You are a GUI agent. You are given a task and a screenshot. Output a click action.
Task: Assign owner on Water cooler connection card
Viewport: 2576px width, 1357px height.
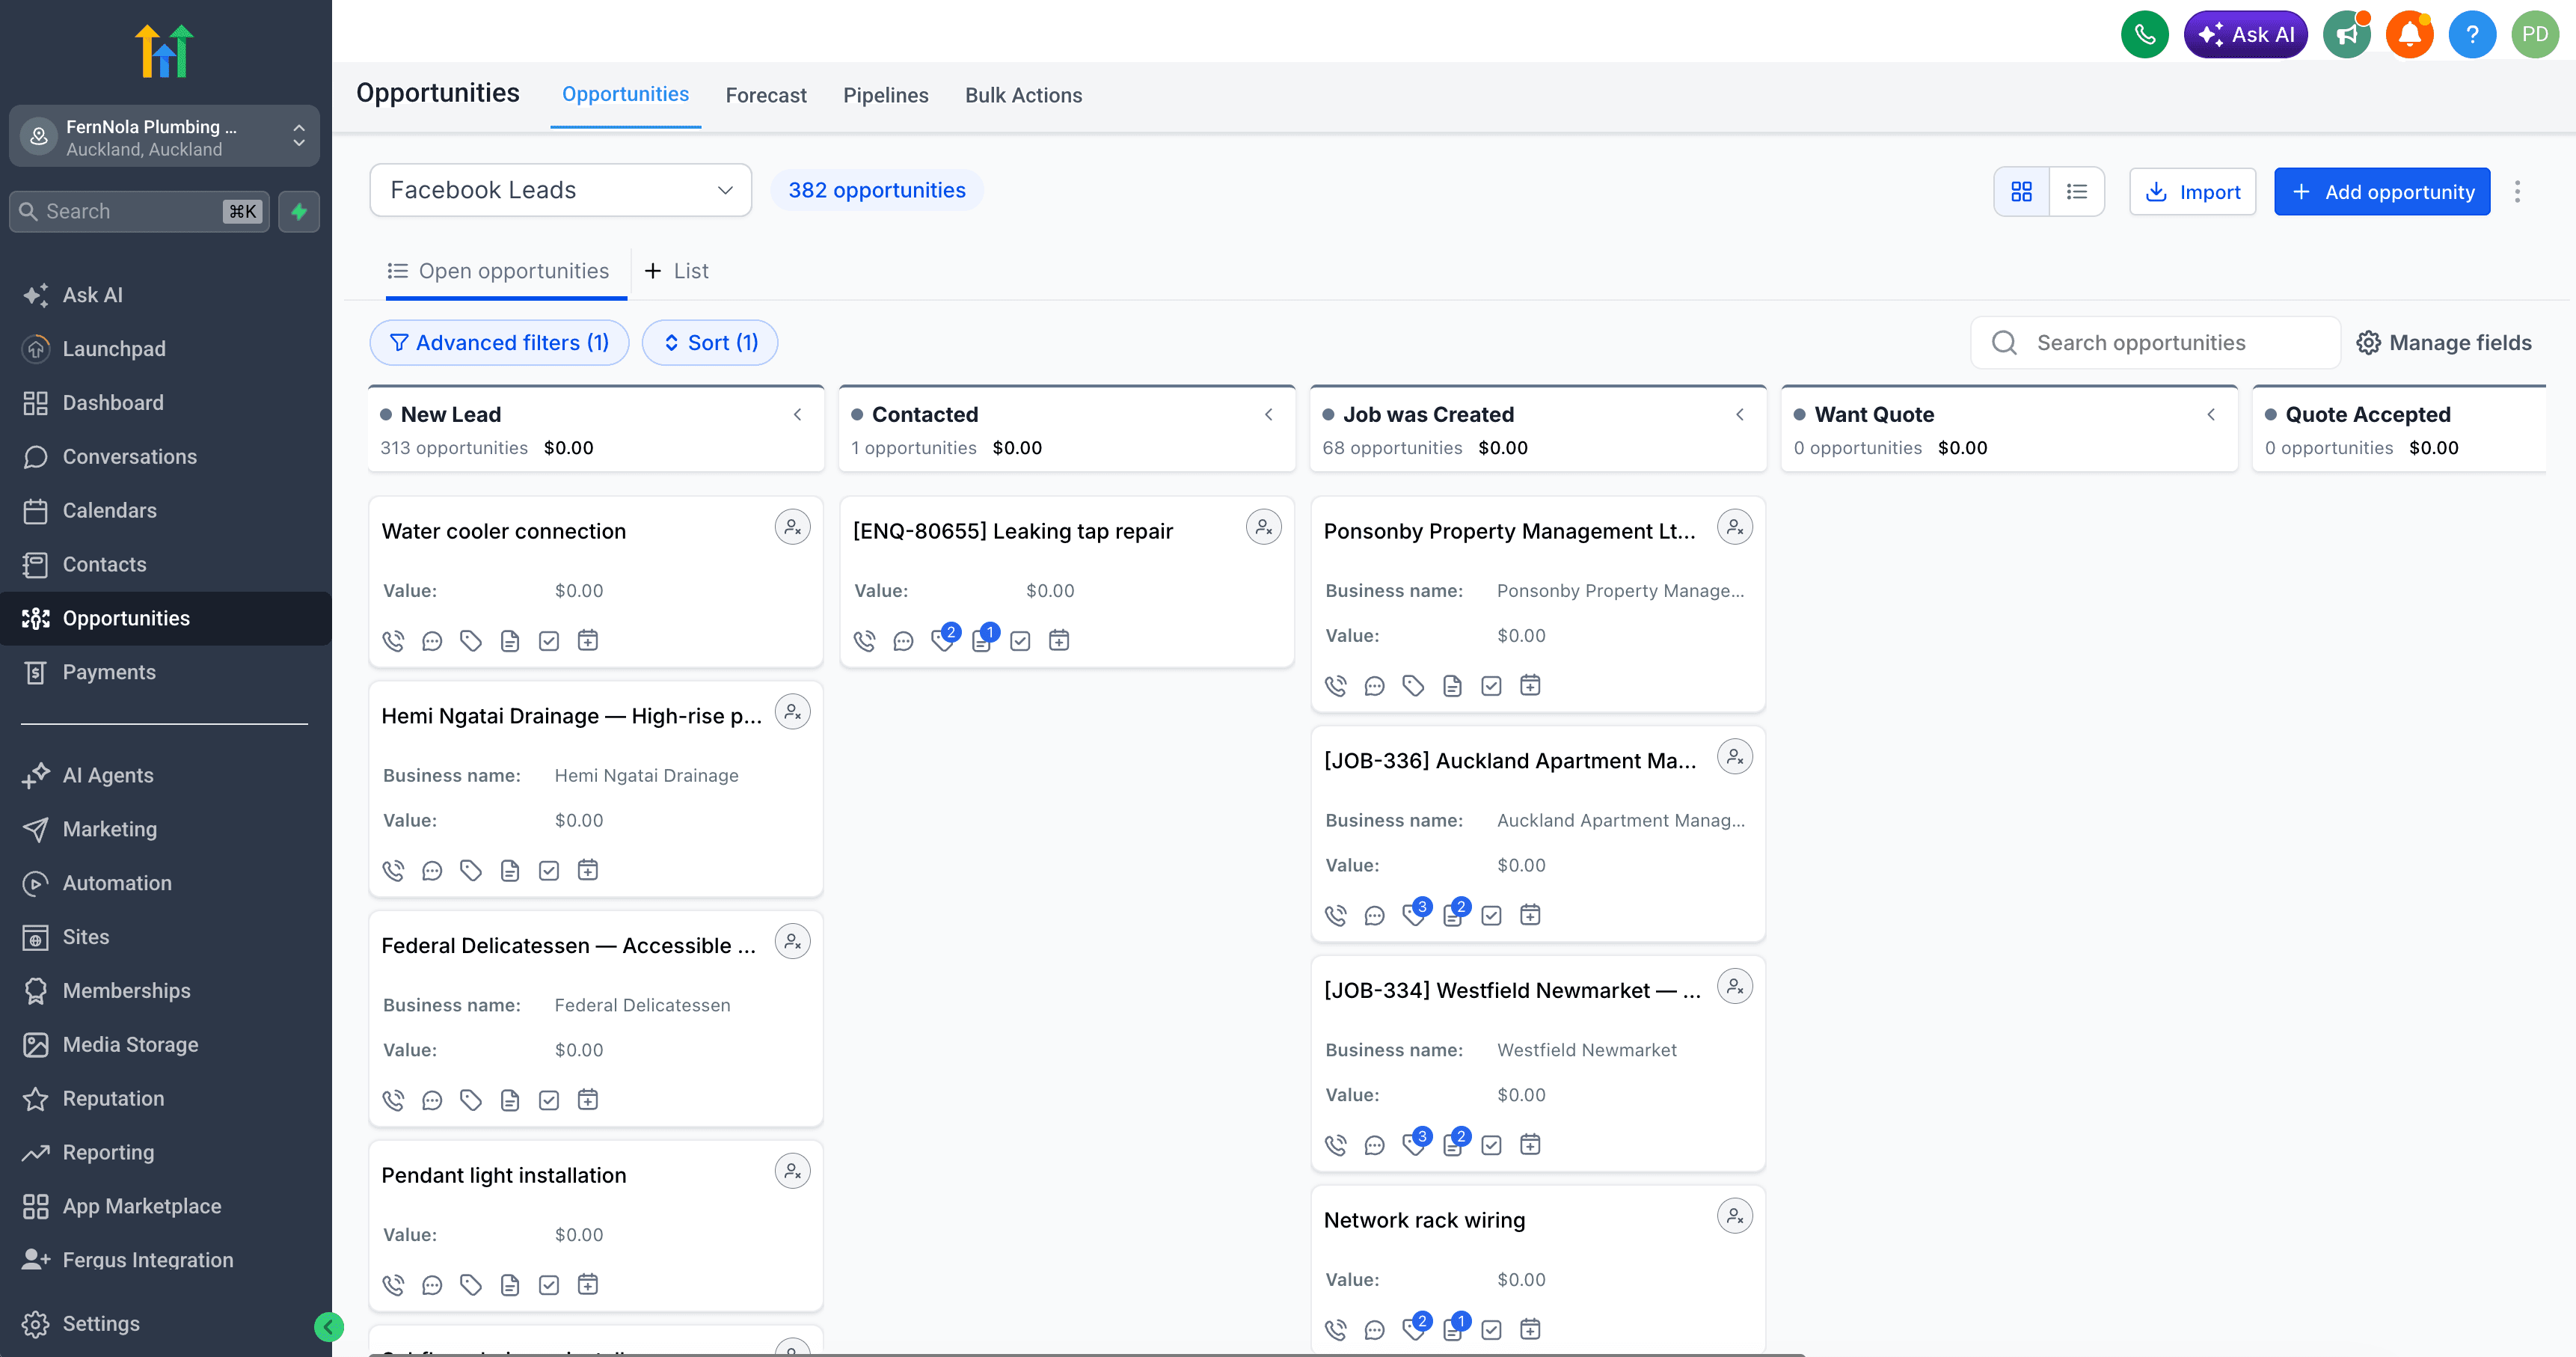pyautogui.click(x=792, y=527)
